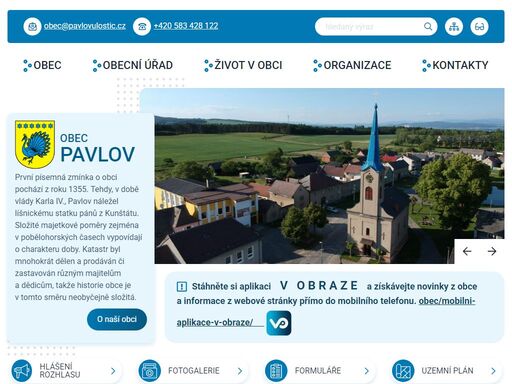Screen dimensions: 512x384
Task: Open the sitemap icon button
Action: (454, 26)
